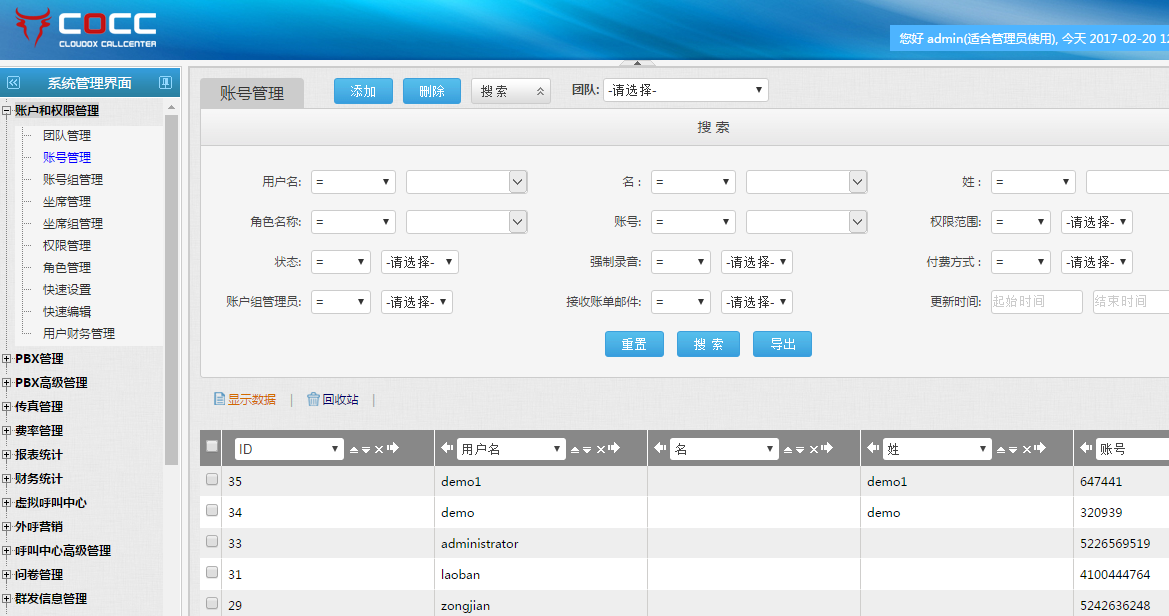The width and height of the screenshot is (1169, 616).
Task: Tick the checkbox for row demo1
Action: (x=211, y=480)
